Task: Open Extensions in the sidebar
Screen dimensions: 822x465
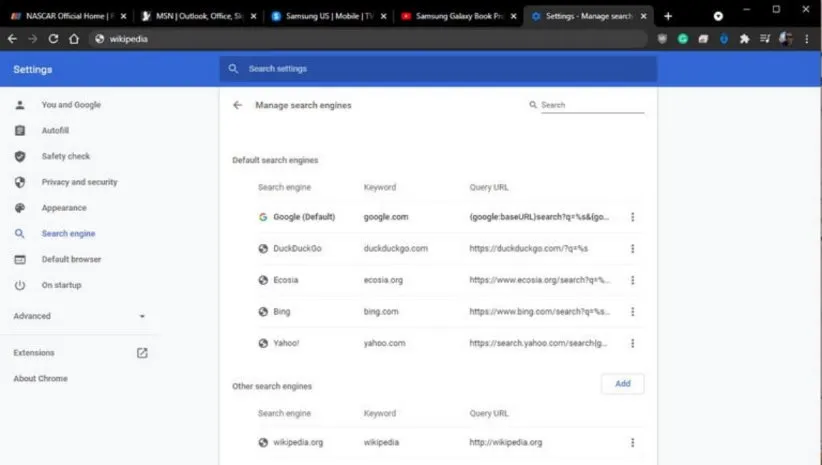Action: coord(34,353)
